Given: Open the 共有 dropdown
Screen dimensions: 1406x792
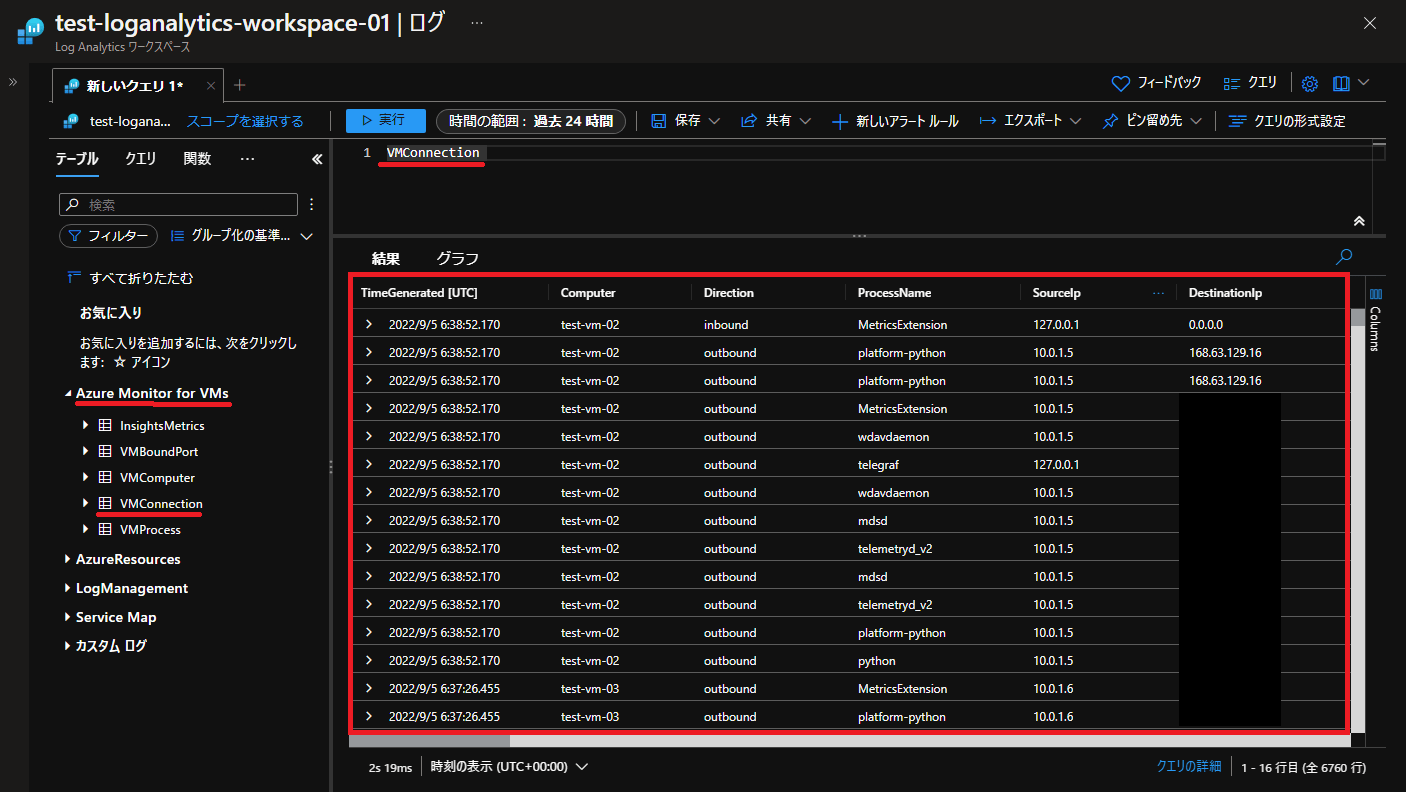Looking at the screenshot, I should (777, 121).
